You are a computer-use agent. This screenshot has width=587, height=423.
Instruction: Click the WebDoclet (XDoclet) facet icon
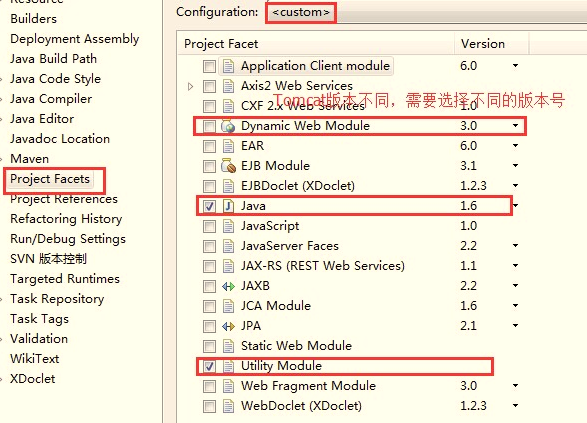tap(228, 406)
